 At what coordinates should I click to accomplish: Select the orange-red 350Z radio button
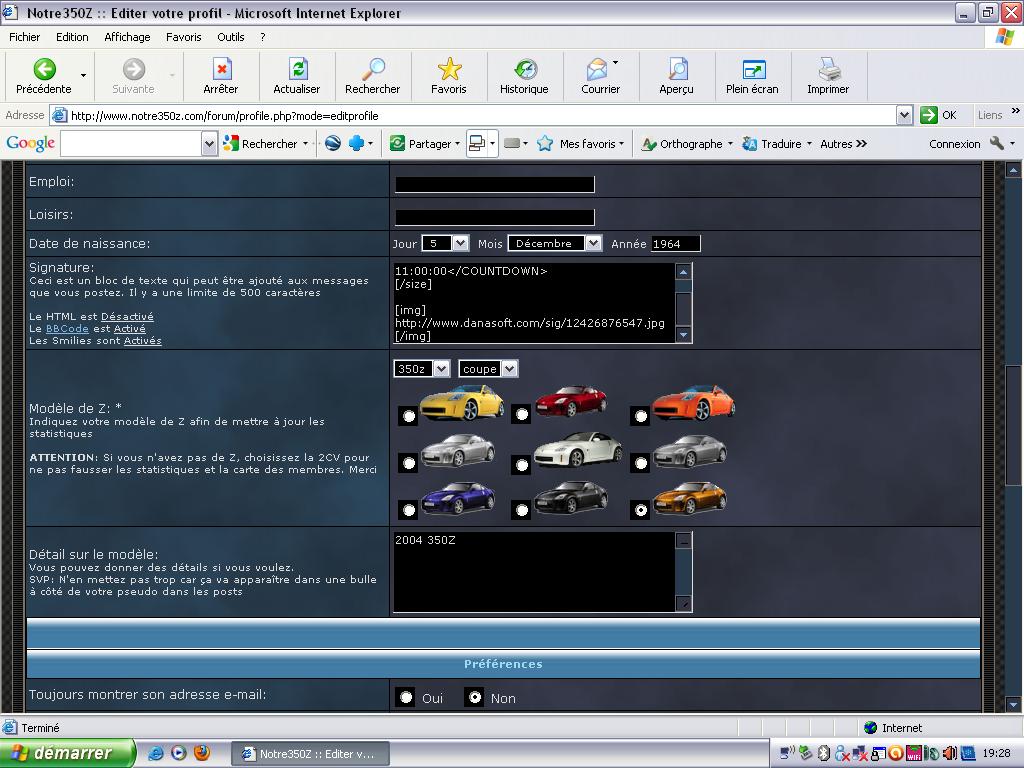coord(641,415)
